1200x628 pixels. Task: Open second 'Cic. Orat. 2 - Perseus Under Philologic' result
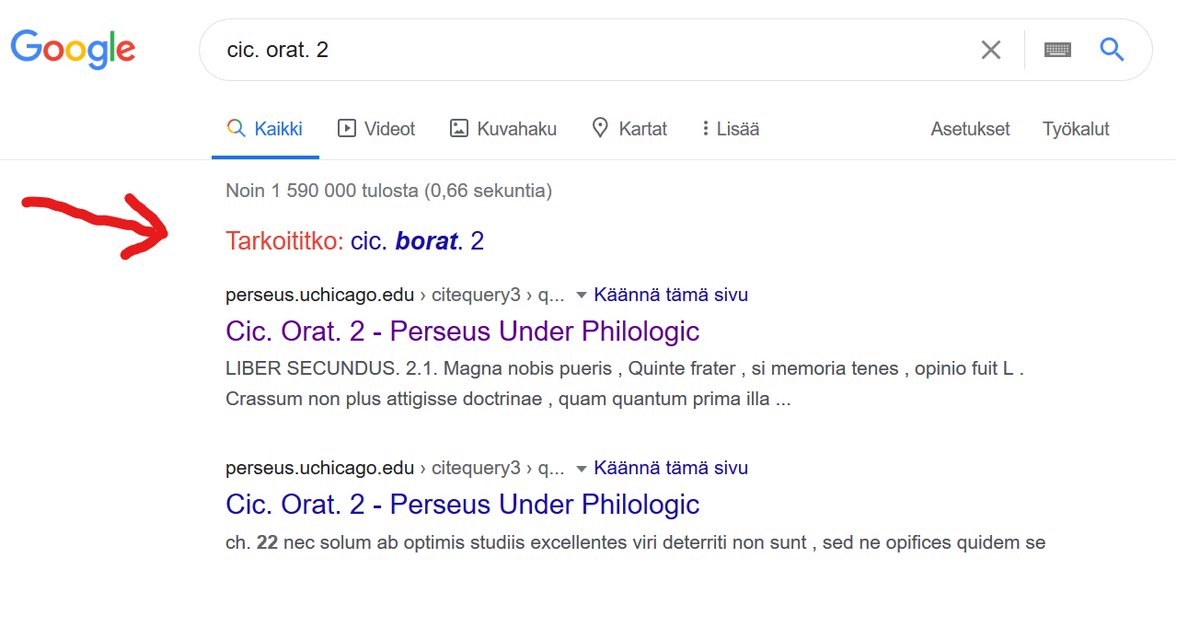[x=462, y=504]
